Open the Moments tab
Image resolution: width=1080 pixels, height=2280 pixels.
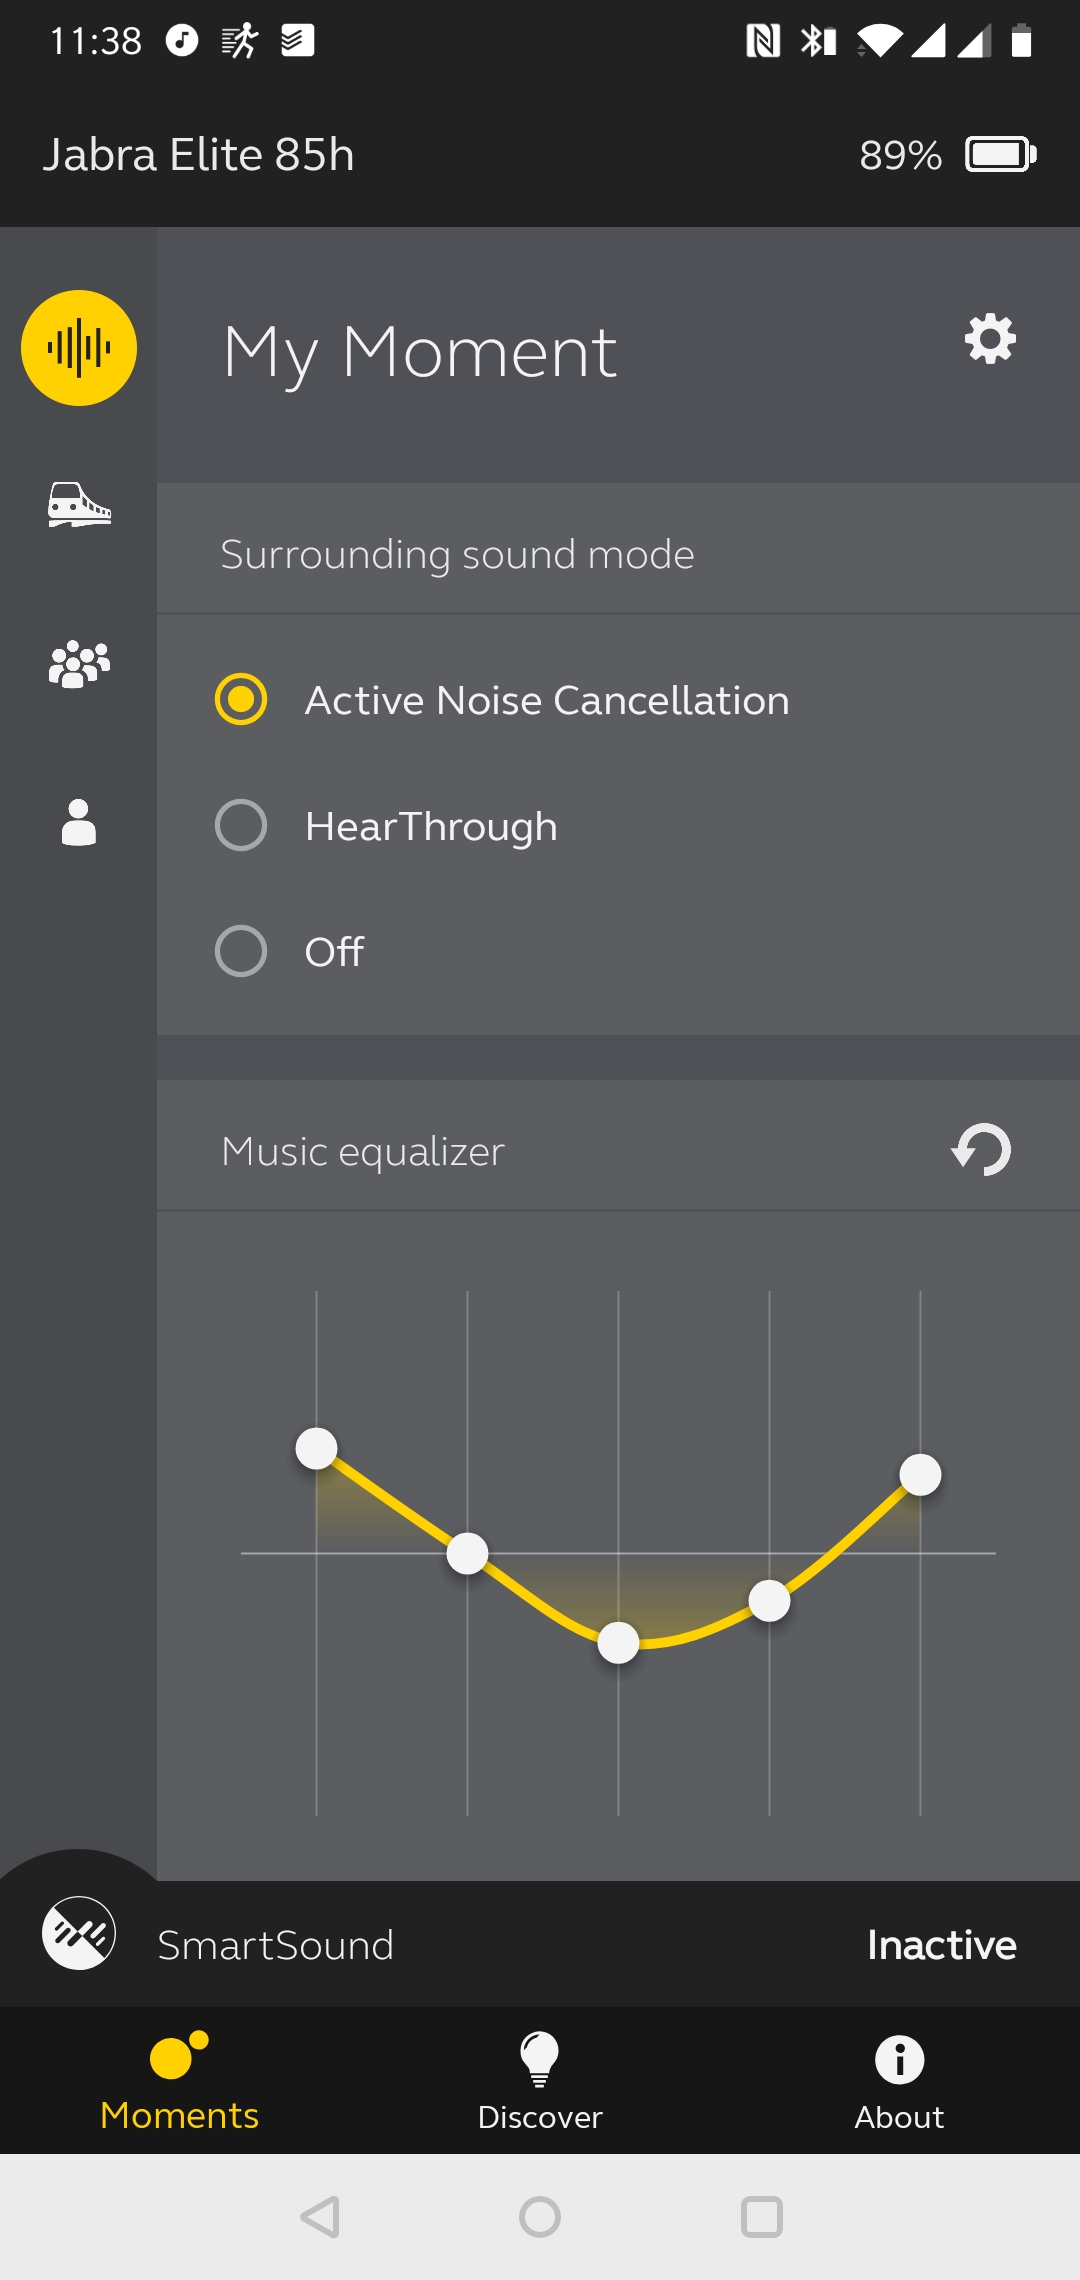(x=180, y=2081)
